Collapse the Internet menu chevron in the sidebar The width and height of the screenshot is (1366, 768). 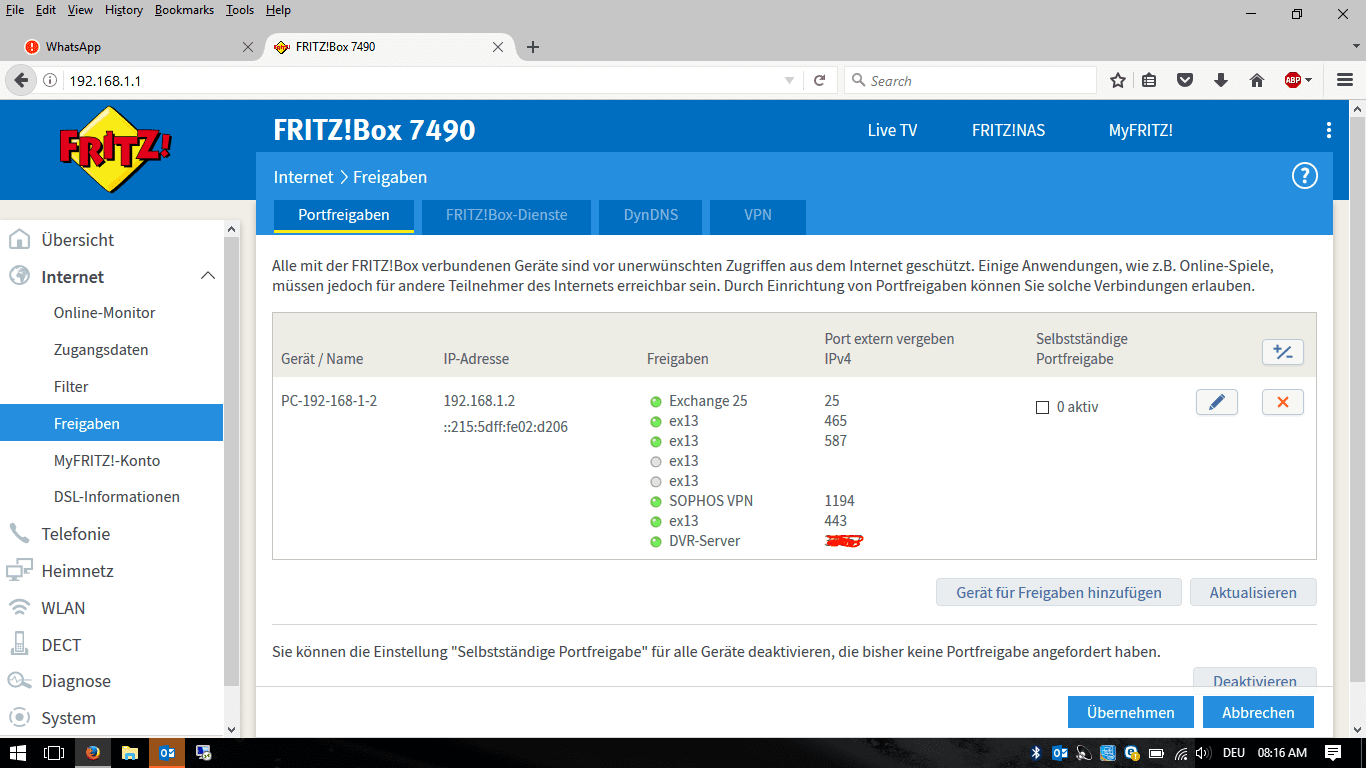coord(208,276)
